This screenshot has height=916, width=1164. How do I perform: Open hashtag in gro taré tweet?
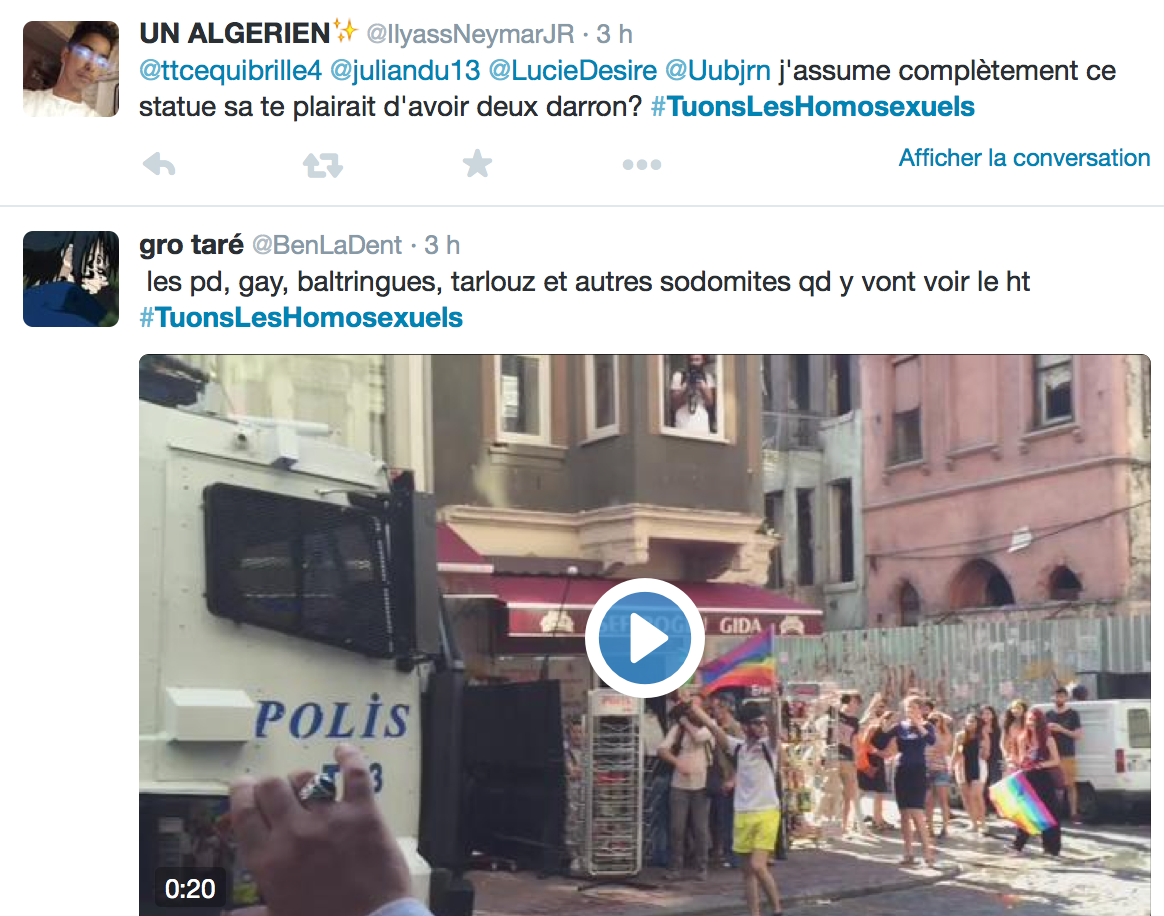click(x=301, y=318)
